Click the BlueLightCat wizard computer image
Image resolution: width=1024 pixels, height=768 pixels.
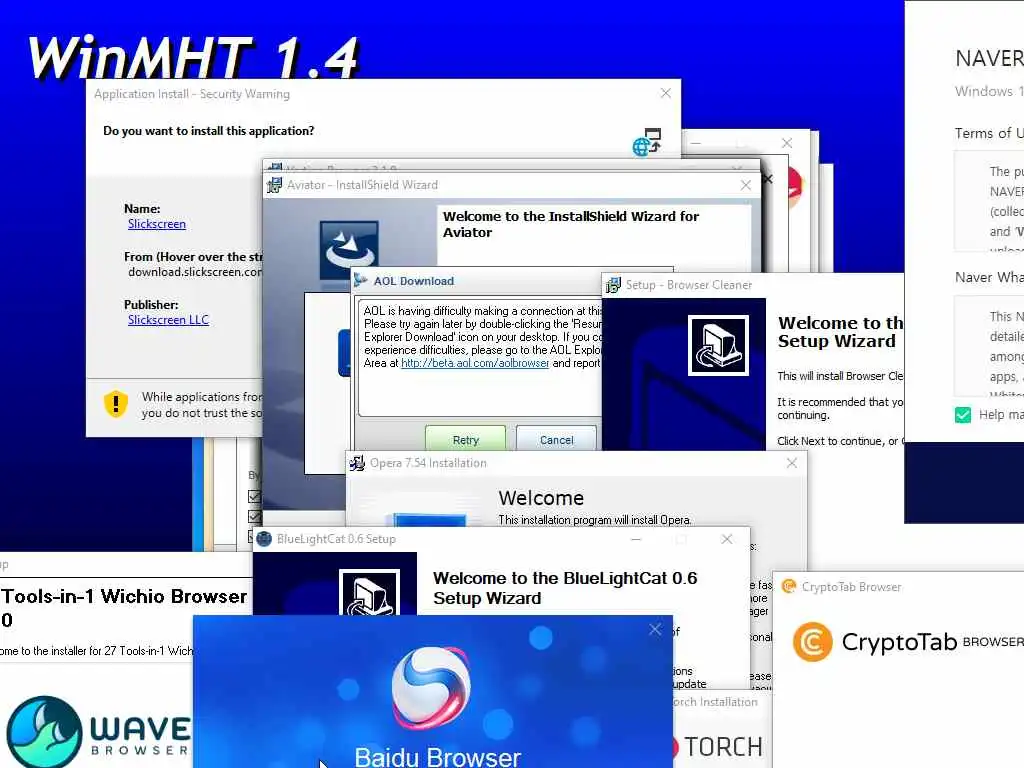tap(369, 592)
